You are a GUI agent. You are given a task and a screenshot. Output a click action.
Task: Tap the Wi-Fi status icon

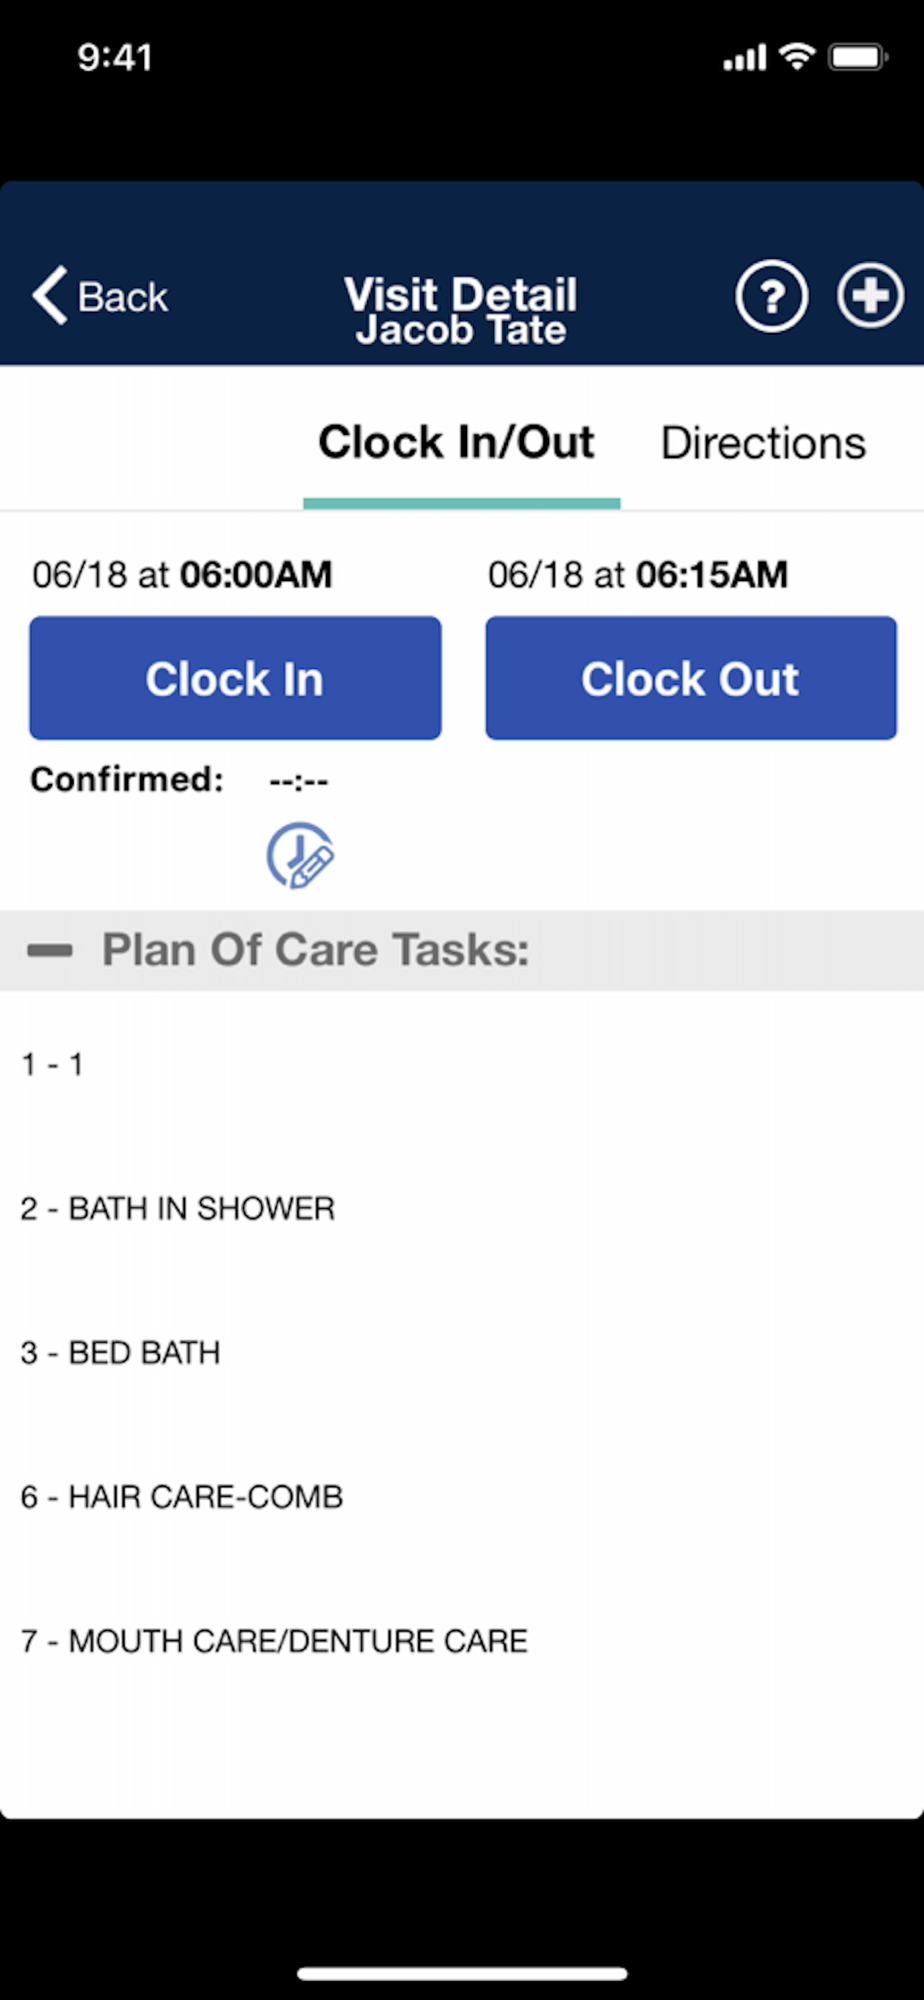click(797, 56)
